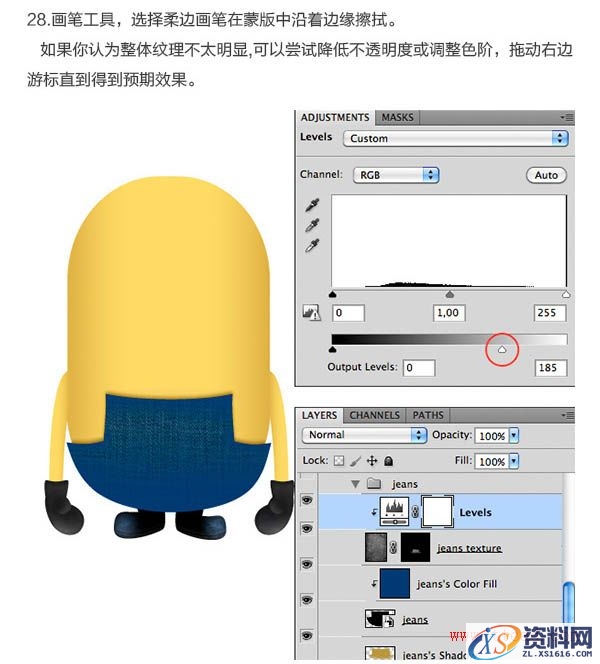Open the Layers panel options menu
The width and height of the screenshot is (600, 664).
click(x=567, y=415)
